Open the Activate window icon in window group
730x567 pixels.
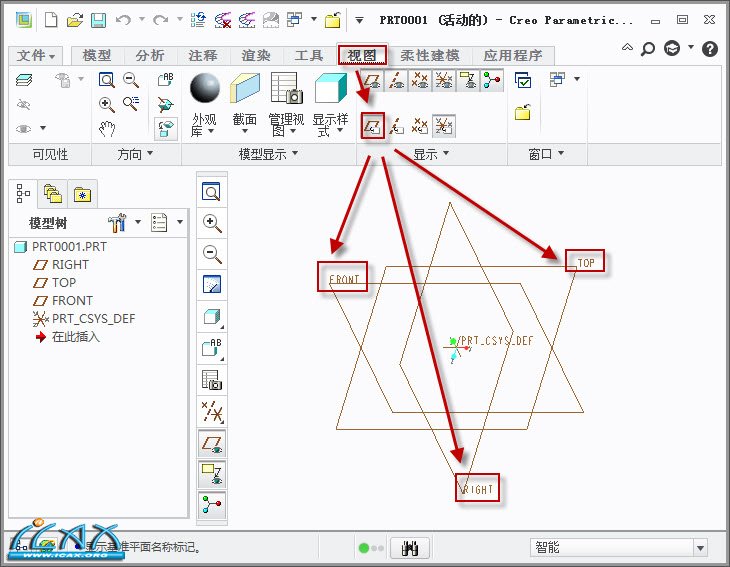(523, 80)
